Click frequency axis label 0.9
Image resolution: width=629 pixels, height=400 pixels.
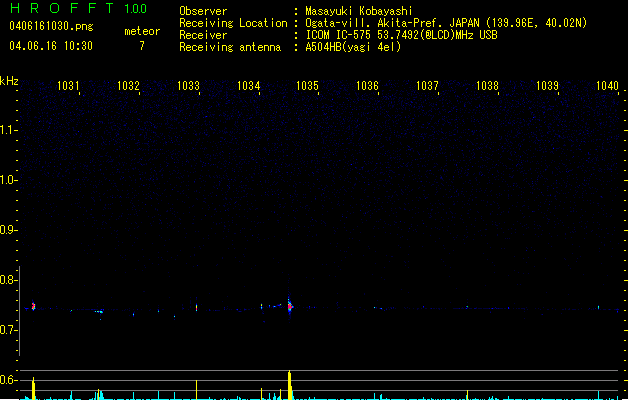tap(8, 230)
